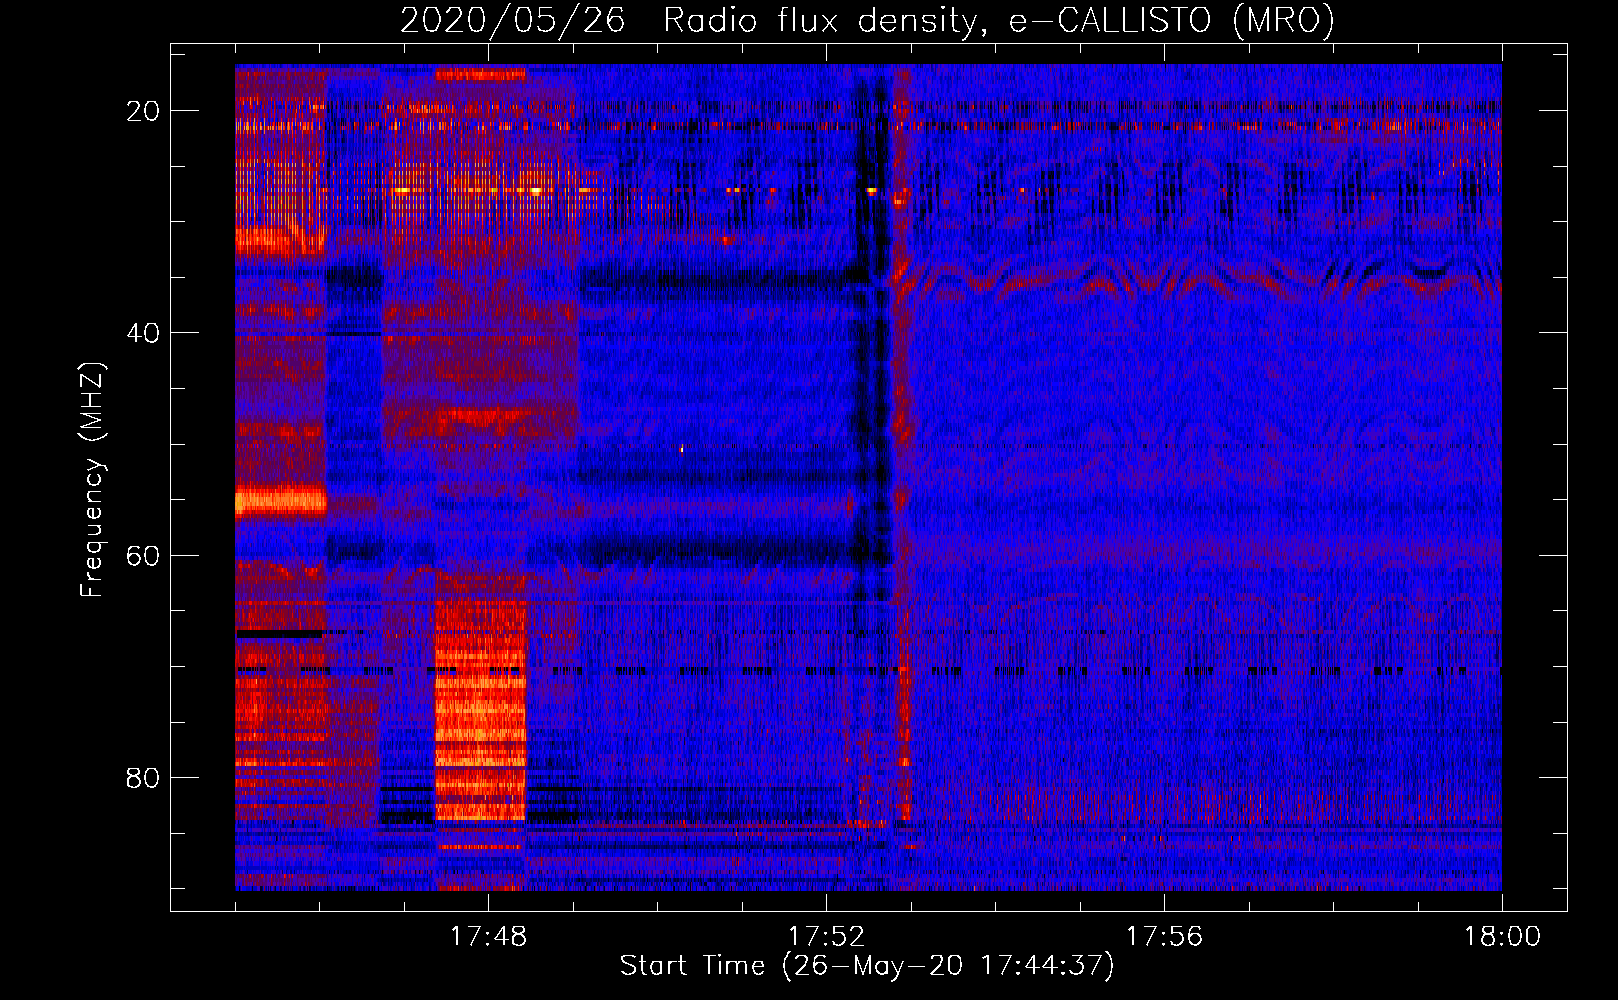The height and width of the screenshot is (1000, 1618).
Task: Click the 'Start Time (26-May-20 17:44:37)' axis label
Action: coord(867,966)
